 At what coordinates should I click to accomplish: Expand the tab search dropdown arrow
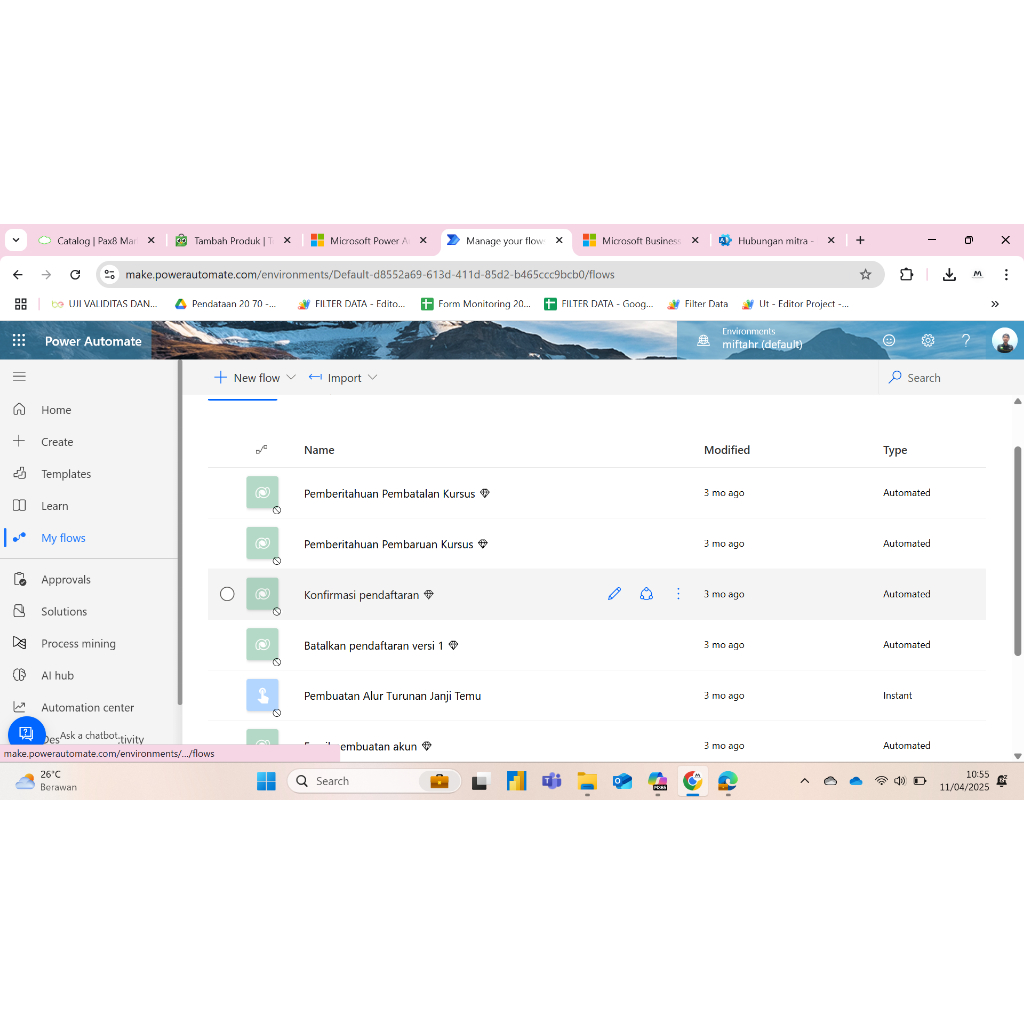(16, 240)
